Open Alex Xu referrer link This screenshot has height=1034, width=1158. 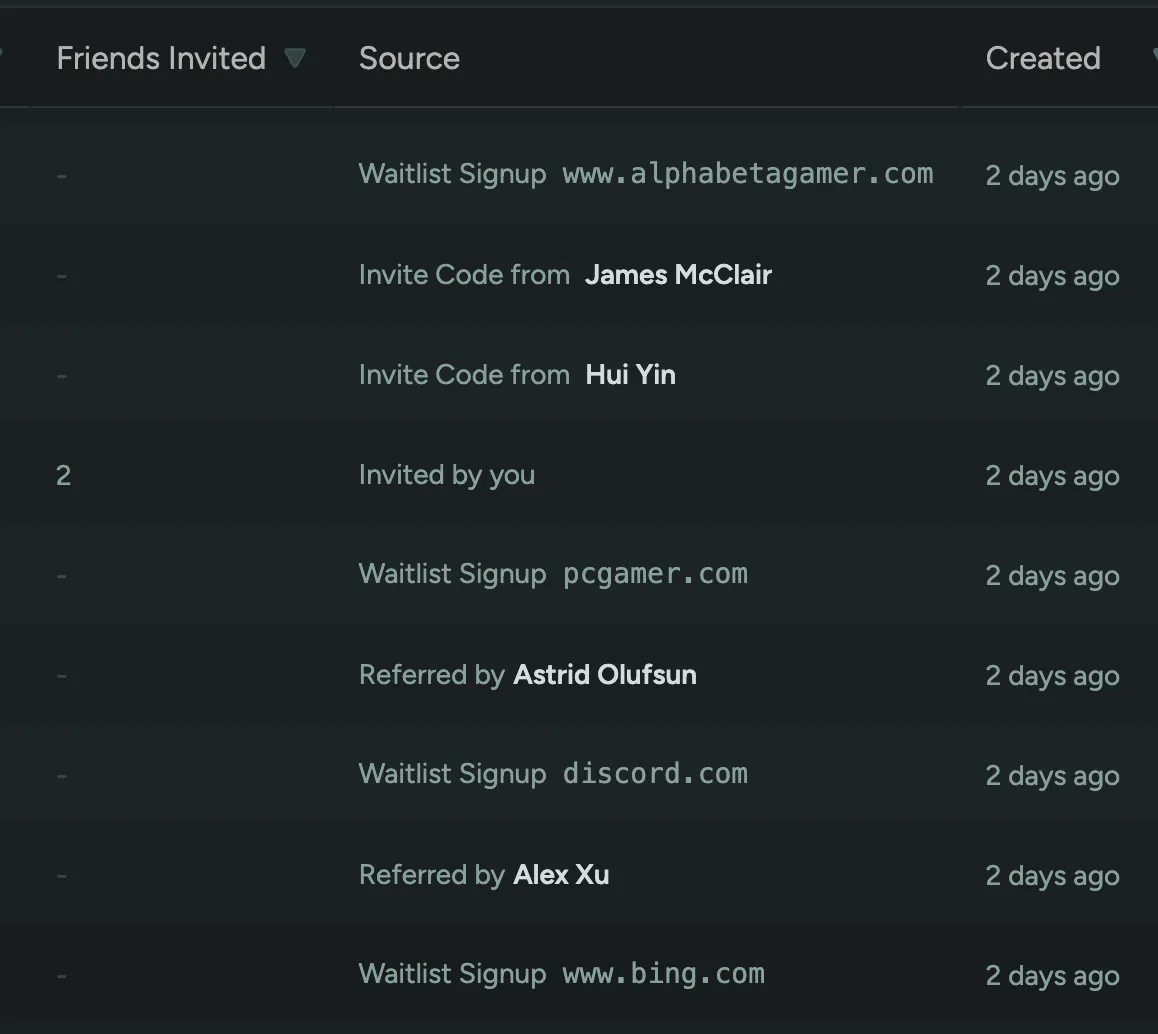pyautogui.click(x=561, y=875)
